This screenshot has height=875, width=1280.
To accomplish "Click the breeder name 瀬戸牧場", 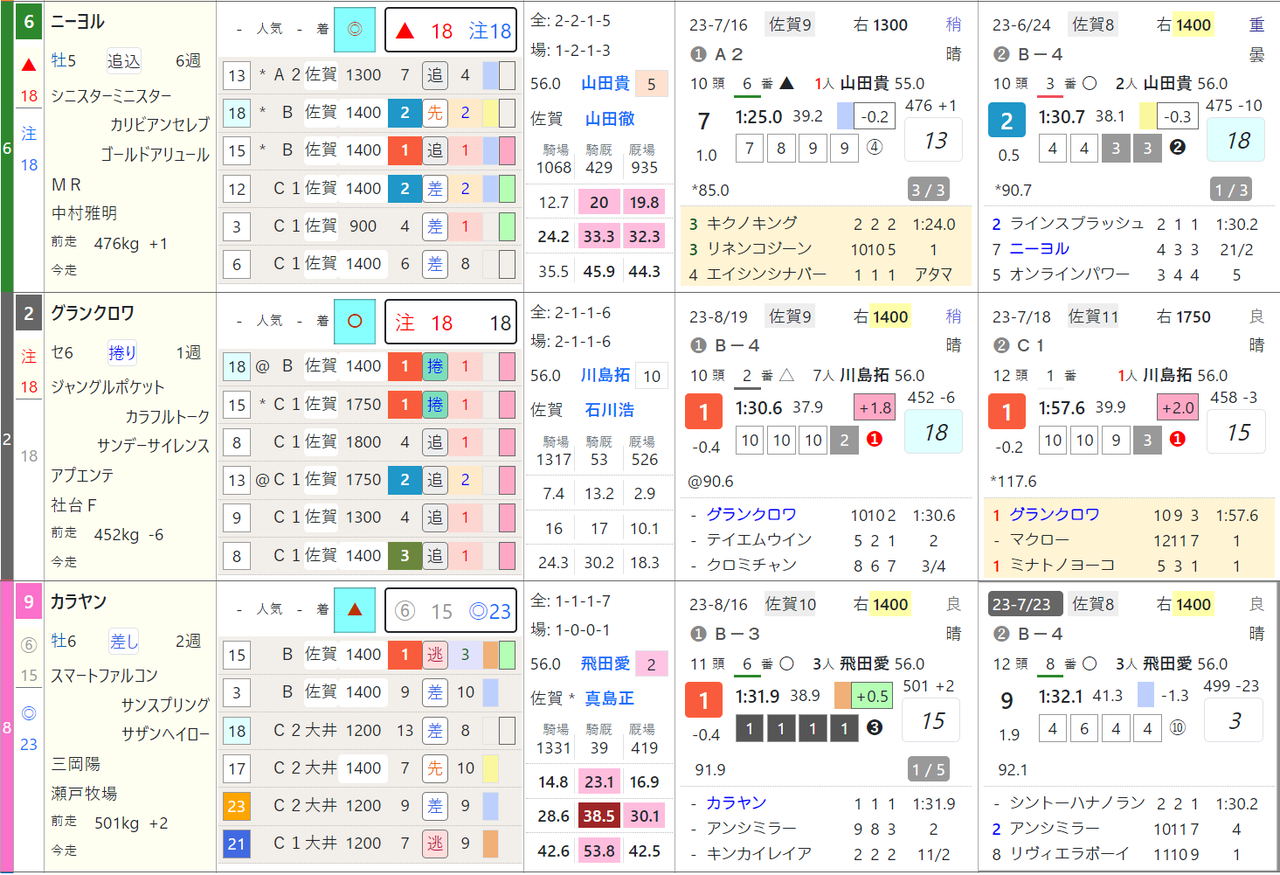I will tap(85, 793).
